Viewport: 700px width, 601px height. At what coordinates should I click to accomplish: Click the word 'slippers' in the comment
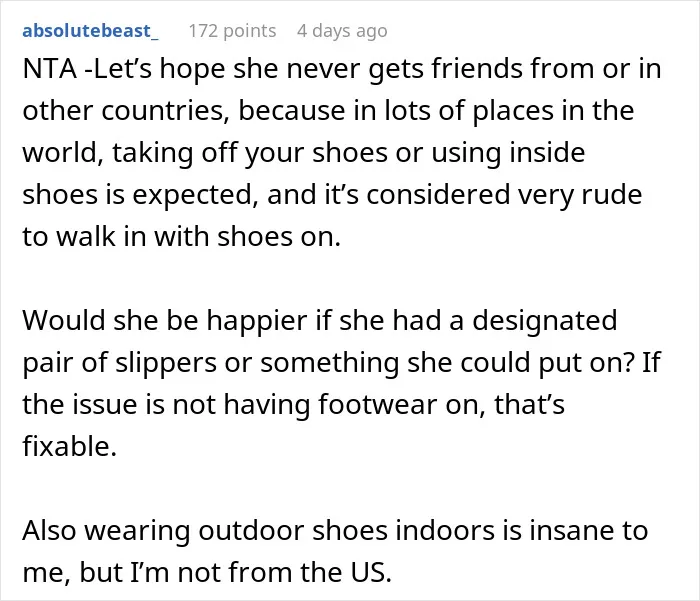coord(166,363)
